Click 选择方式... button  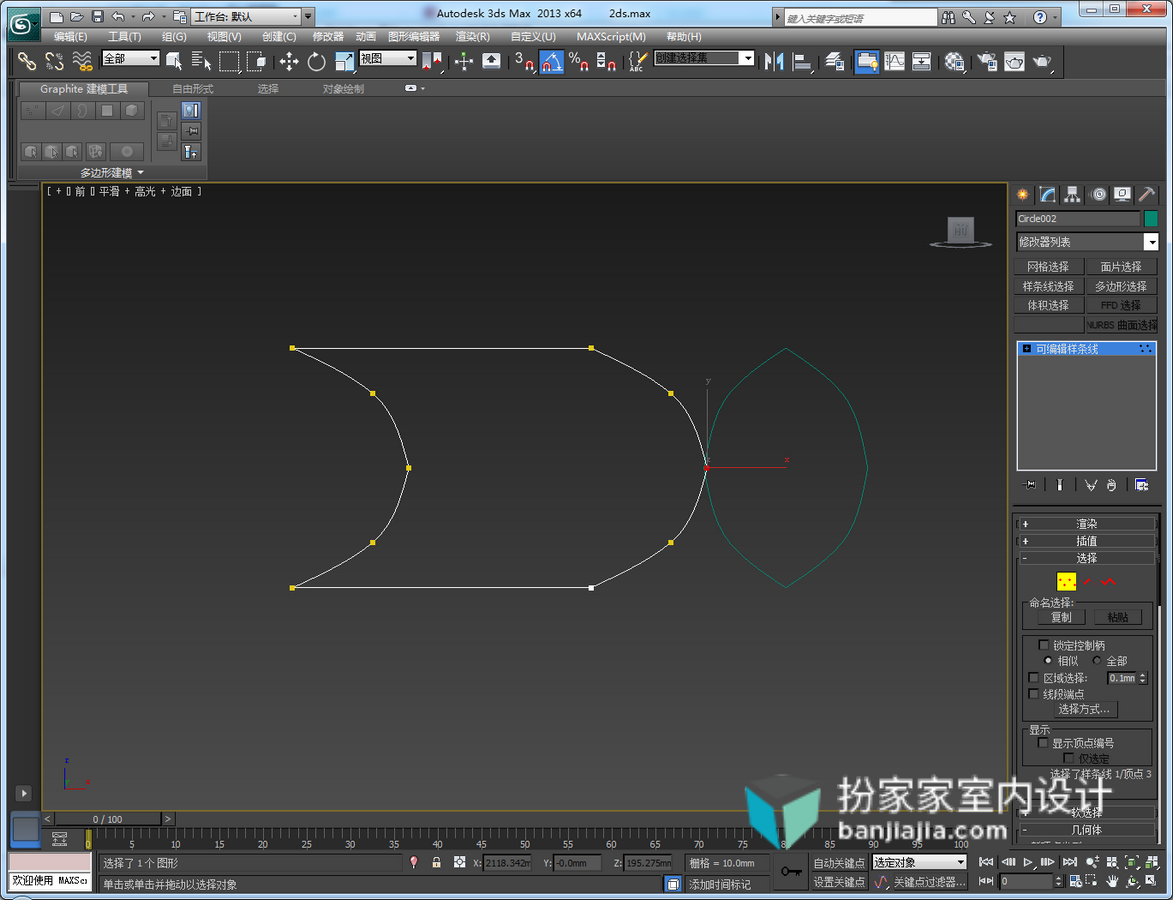[1083, 708]
